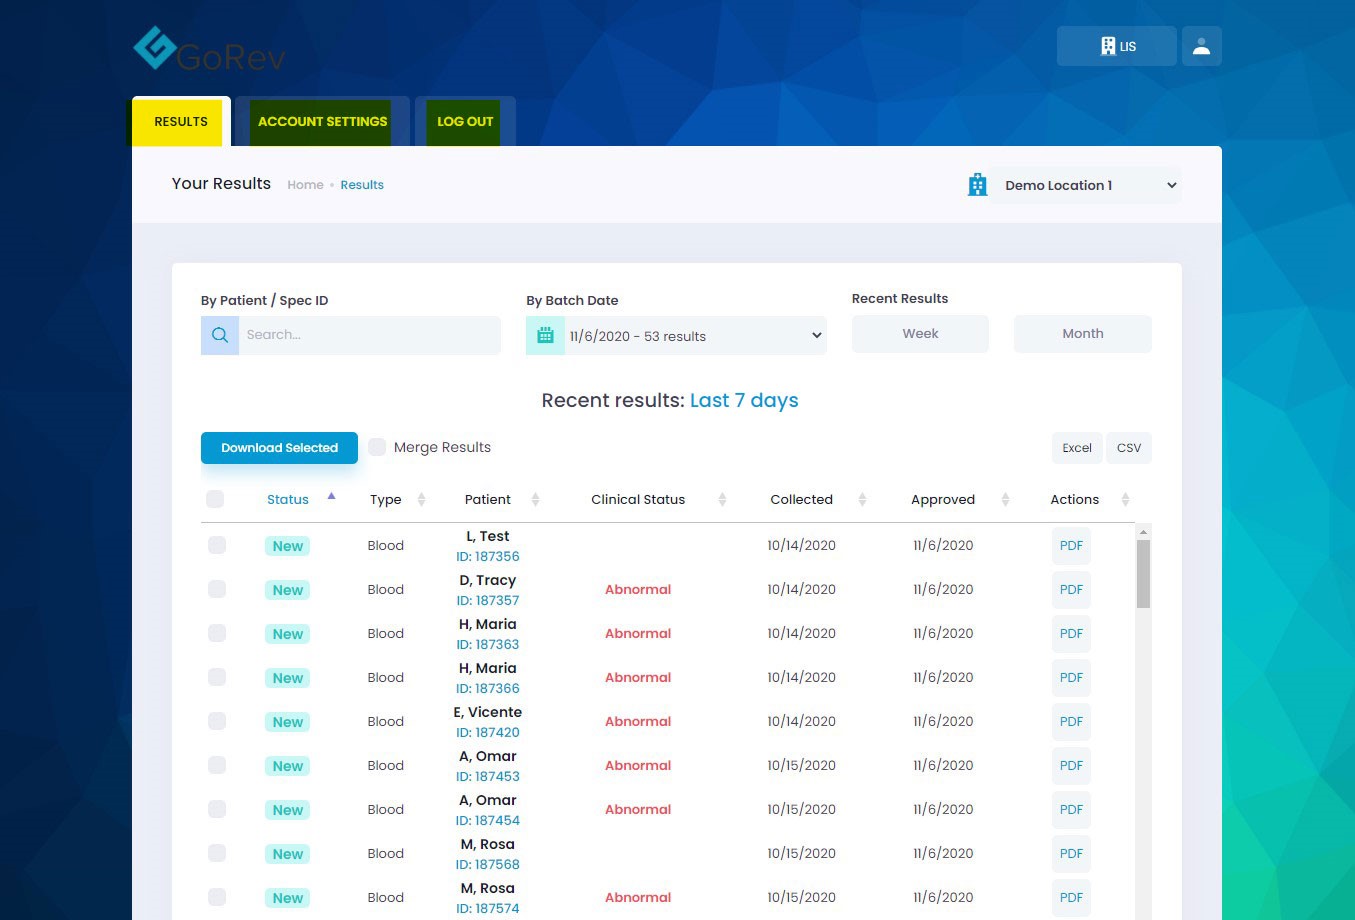Tick the select-all checkbox in table header
This screenshot has width=1355, height=920.
pyautogui.click(x=215, y=499)
